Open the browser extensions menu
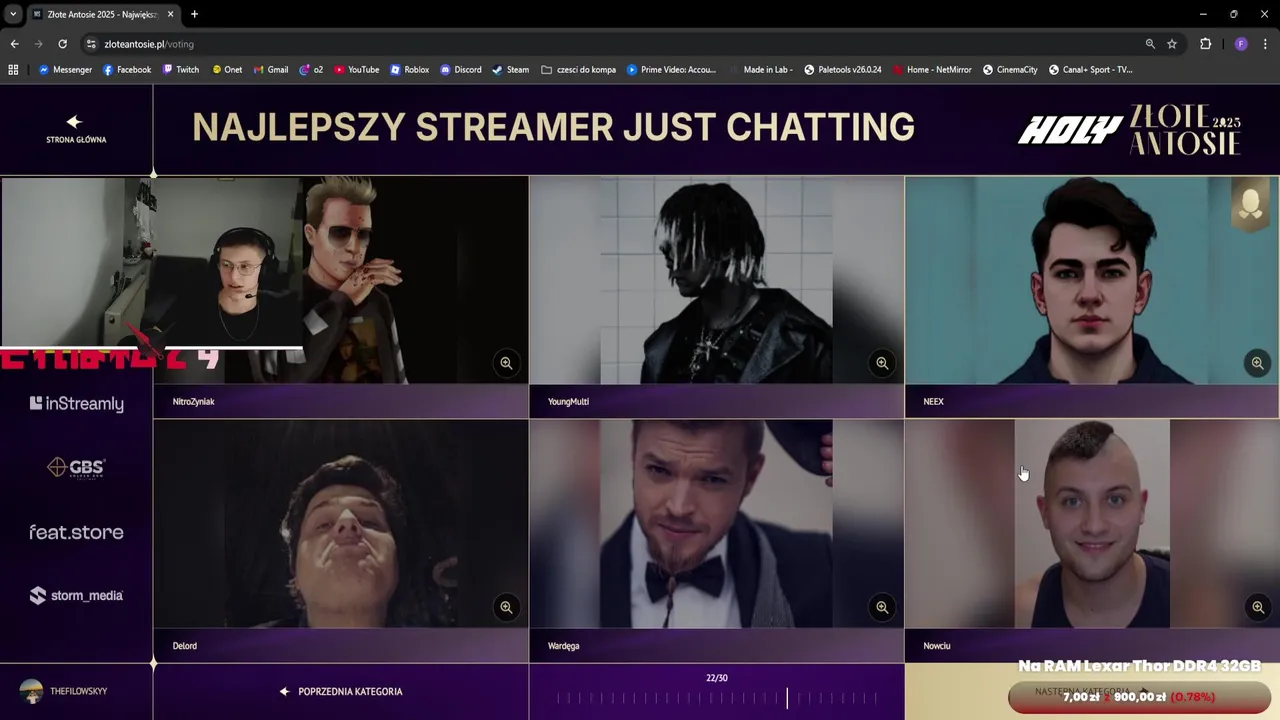Viewport: 1280px width, 720px height. coord(1205,44)
